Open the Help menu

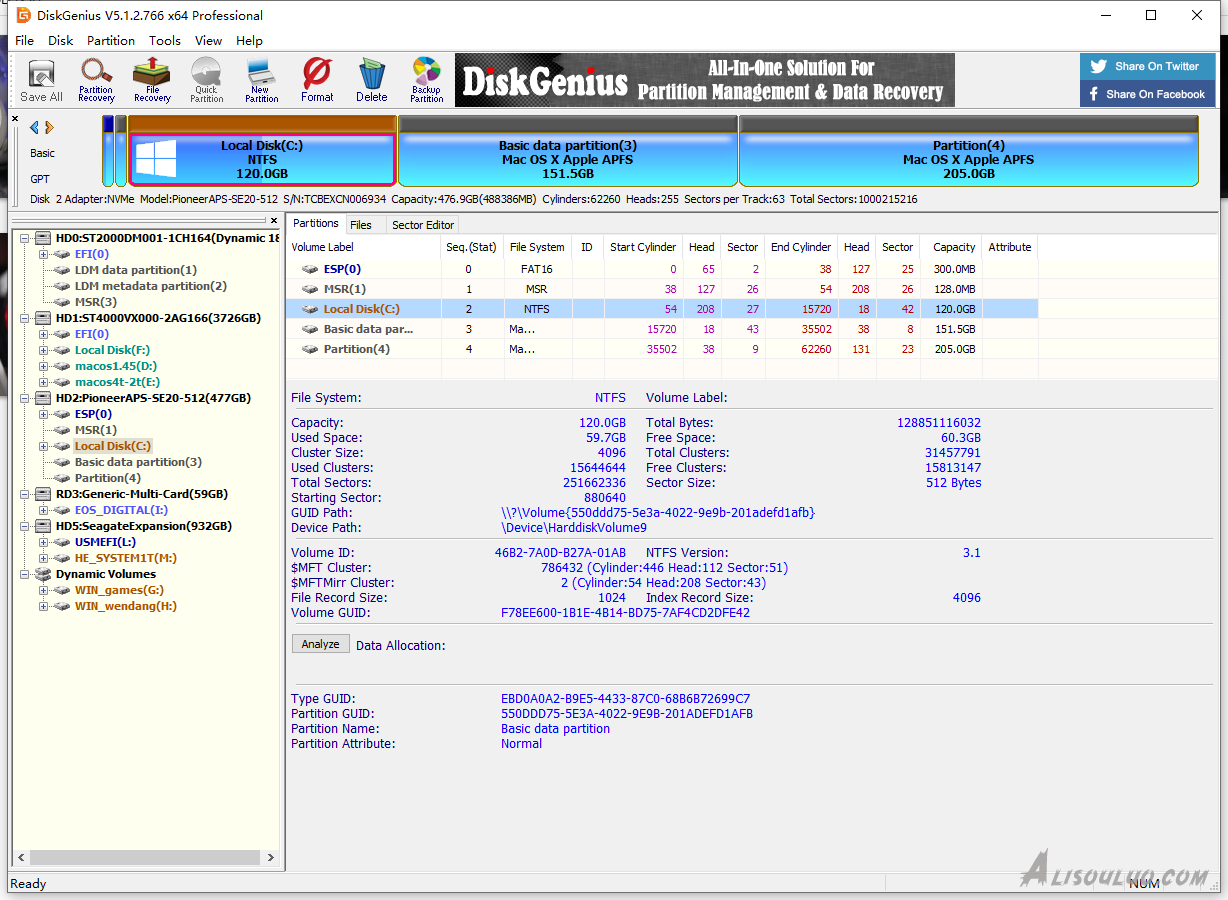(x=249, y=41)
